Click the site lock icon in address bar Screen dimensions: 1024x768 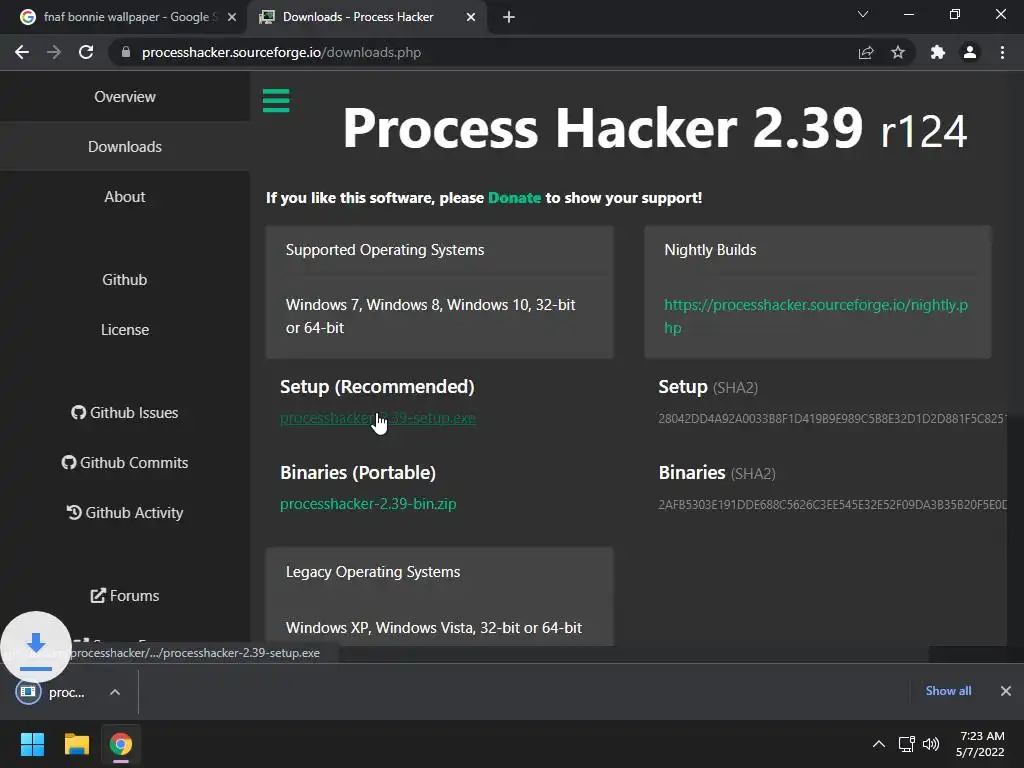[x=126, y=52]
